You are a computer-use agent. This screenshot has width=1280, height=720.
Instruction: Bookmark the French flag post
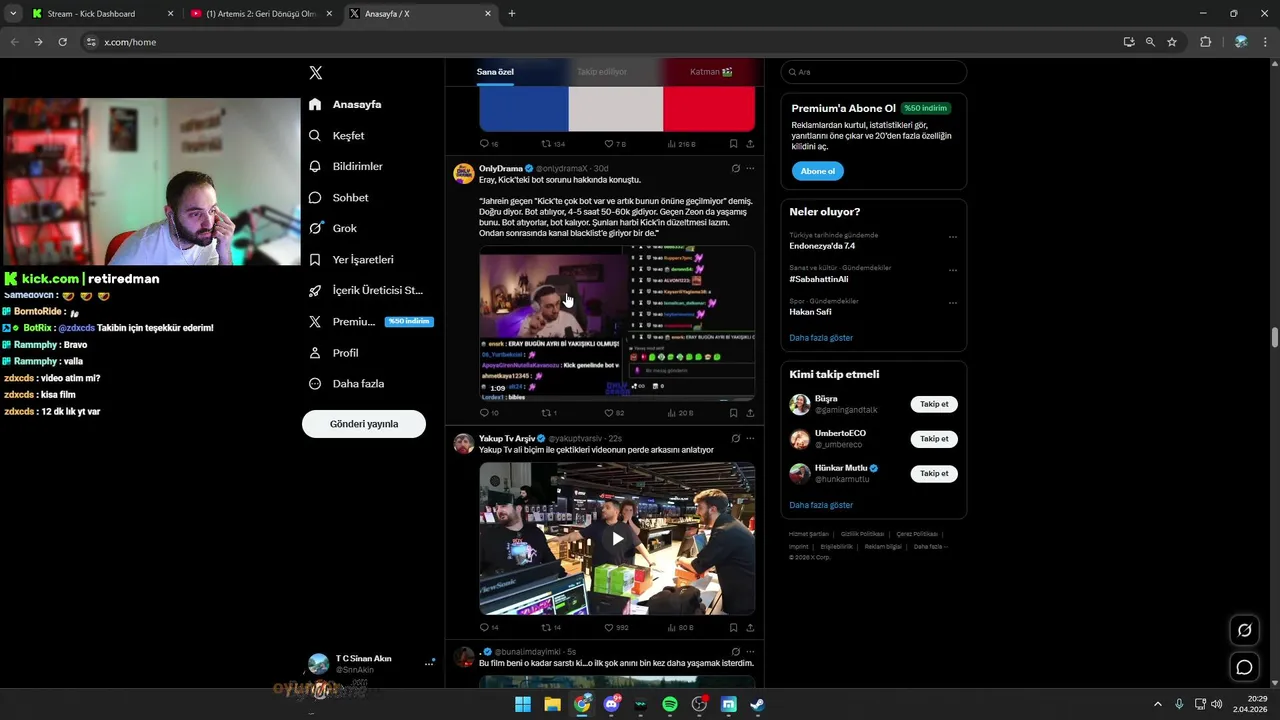pos(733,144)
